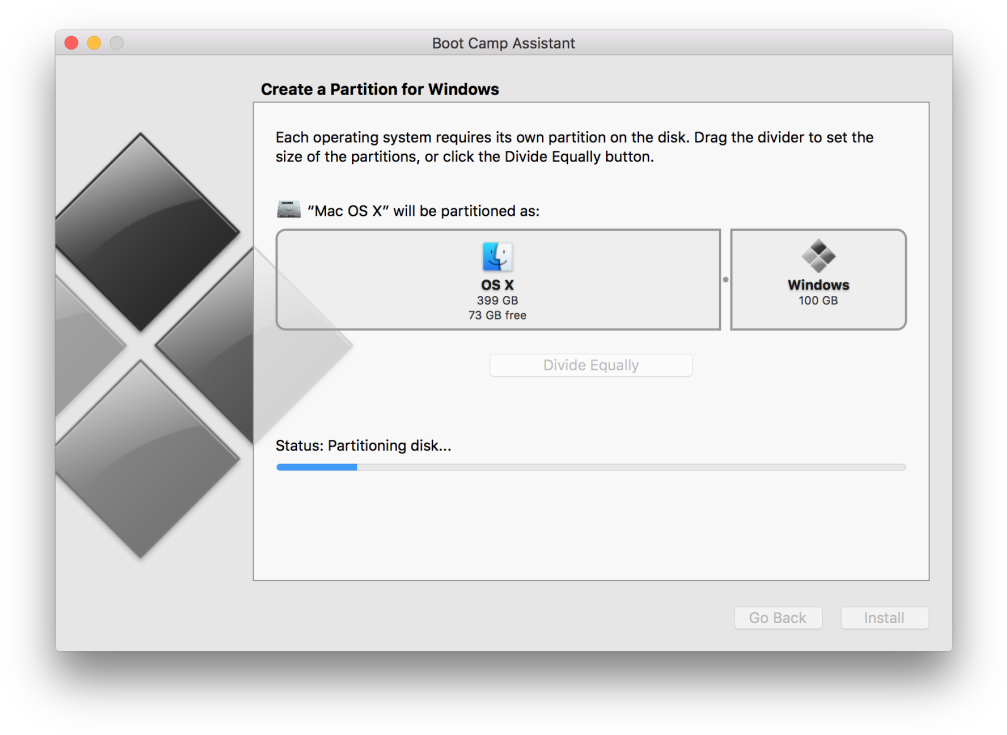Select the divider dot between the partitions

point(727,279)
